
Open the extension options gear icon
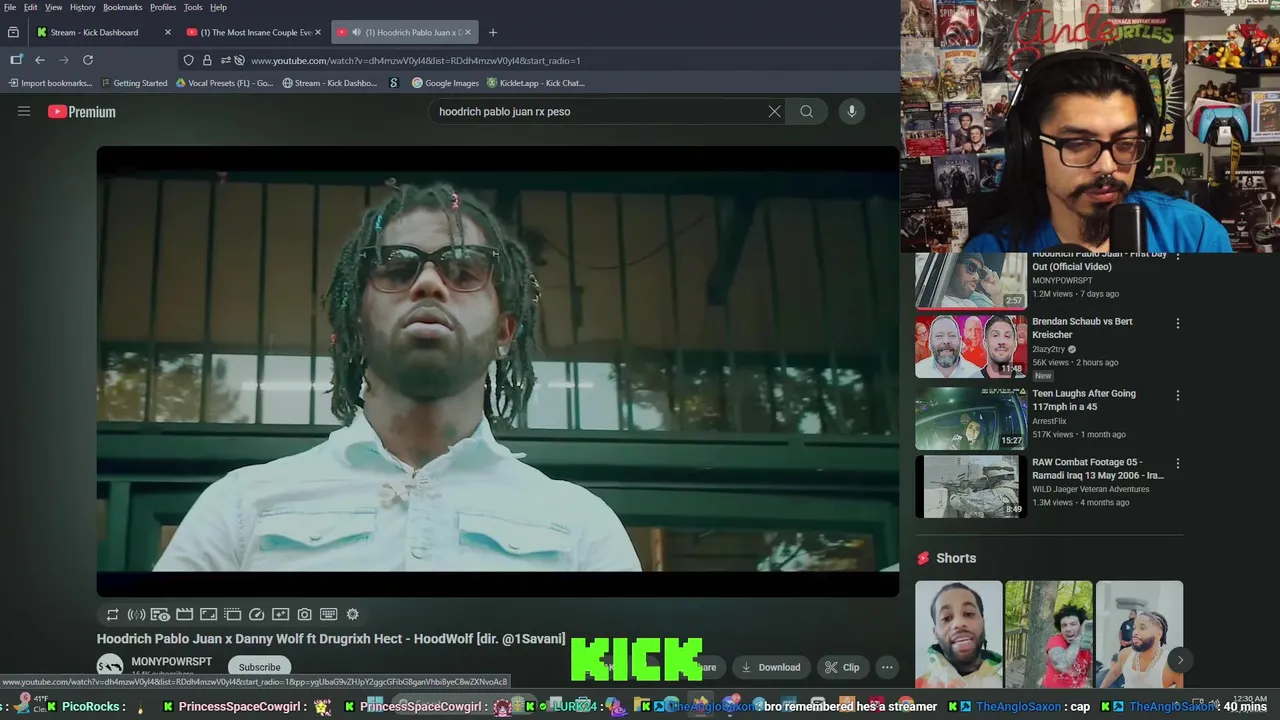pos(352,614)
